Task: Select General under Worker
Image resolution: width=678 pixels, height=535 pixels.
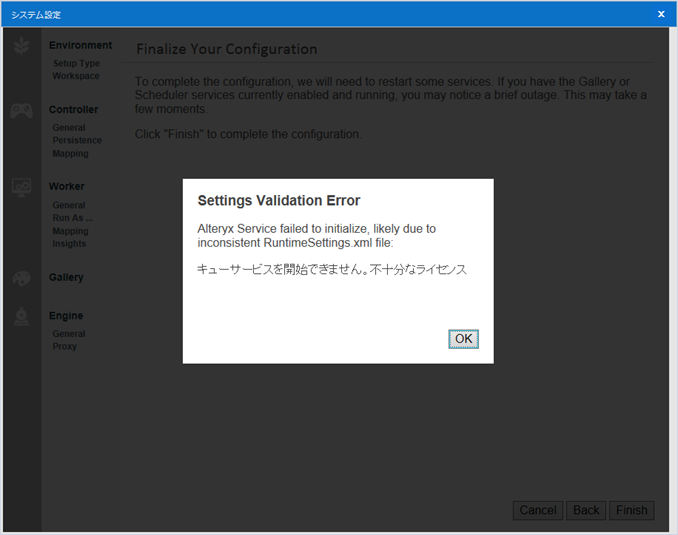Action: (69, 205)
